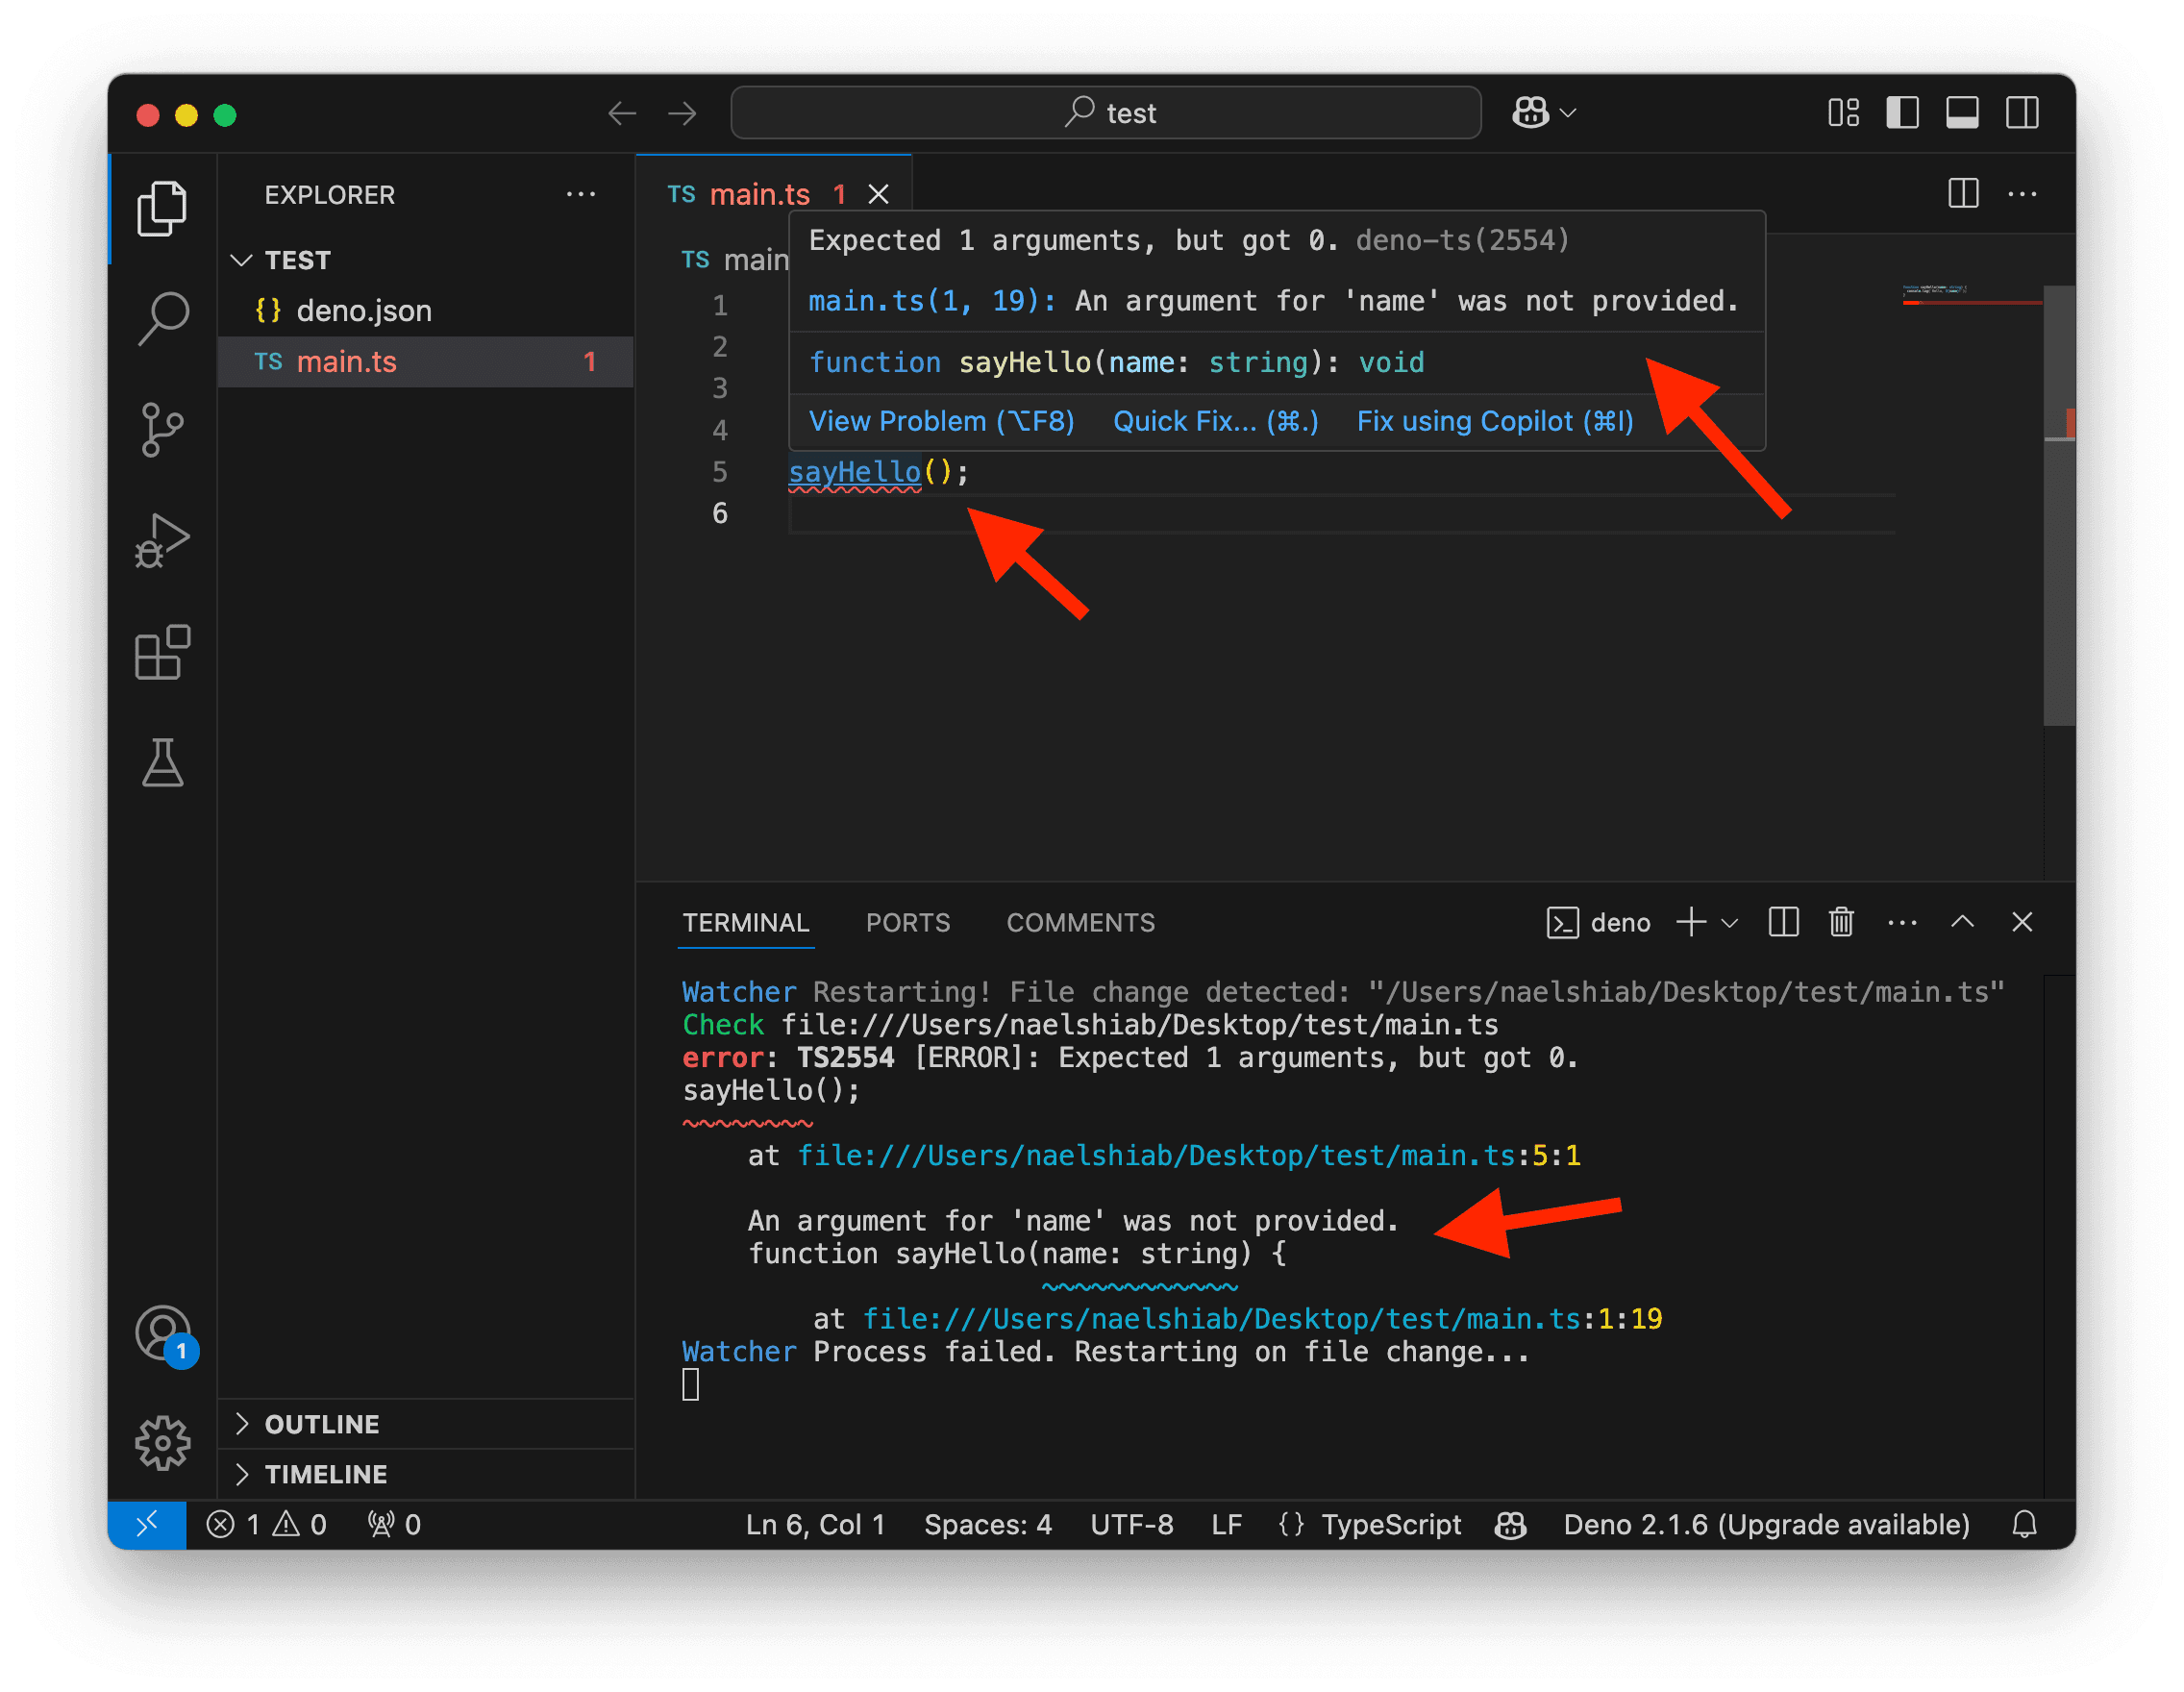Viewport: 2184px width, 1692px height.
Task: Open main.ts:5:1 terminal file link
Action: tap(1188, 1155)
